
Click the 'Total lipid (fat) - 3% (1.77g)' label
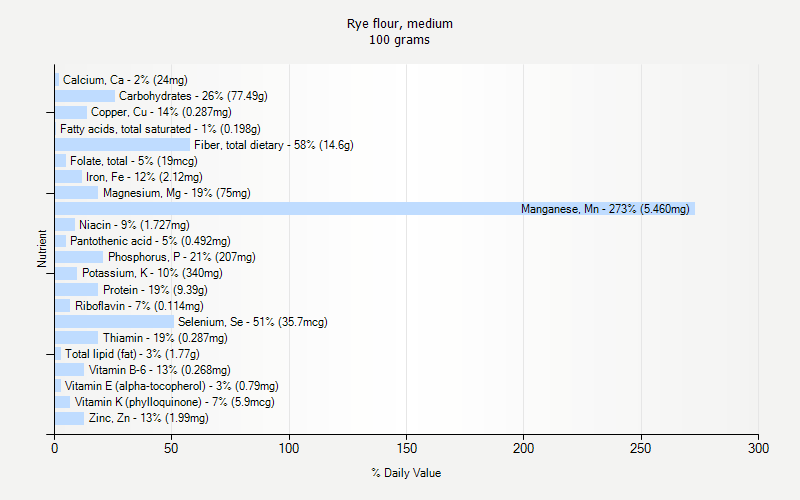pos(132,354)
